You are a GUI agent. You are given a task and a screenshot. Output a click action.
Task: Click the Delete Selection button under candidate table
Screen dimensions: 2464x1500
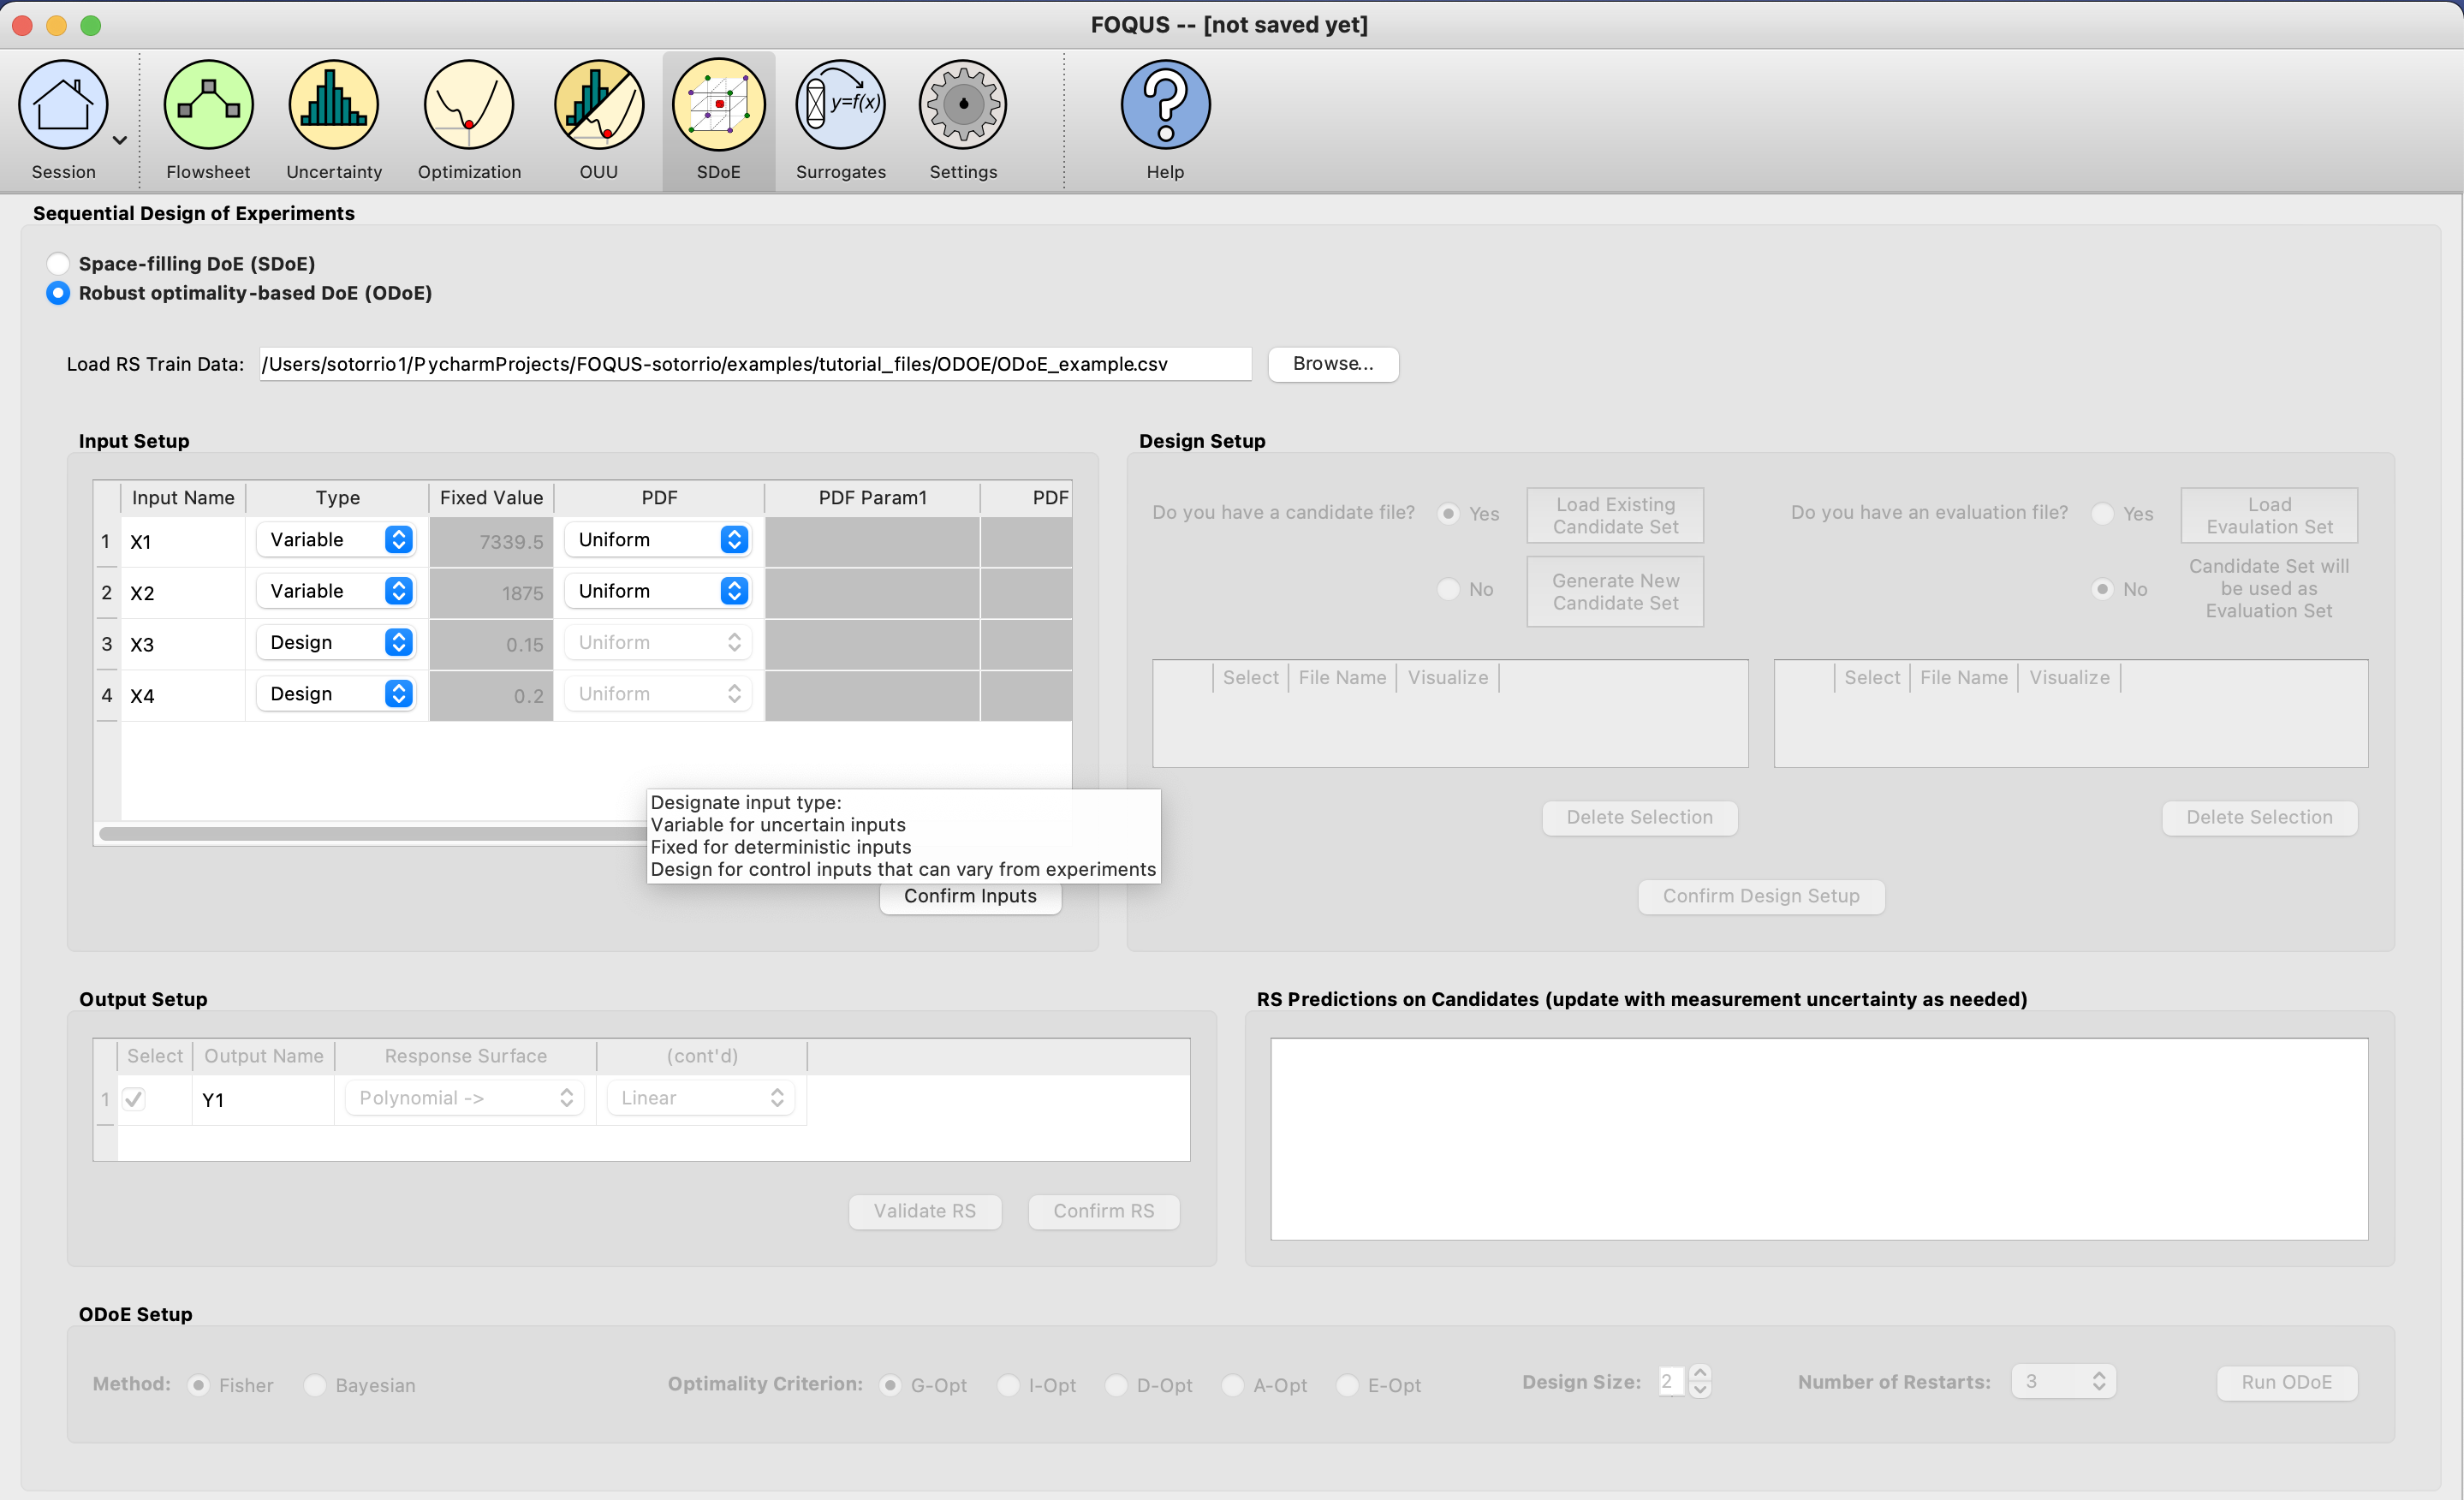1639,818
